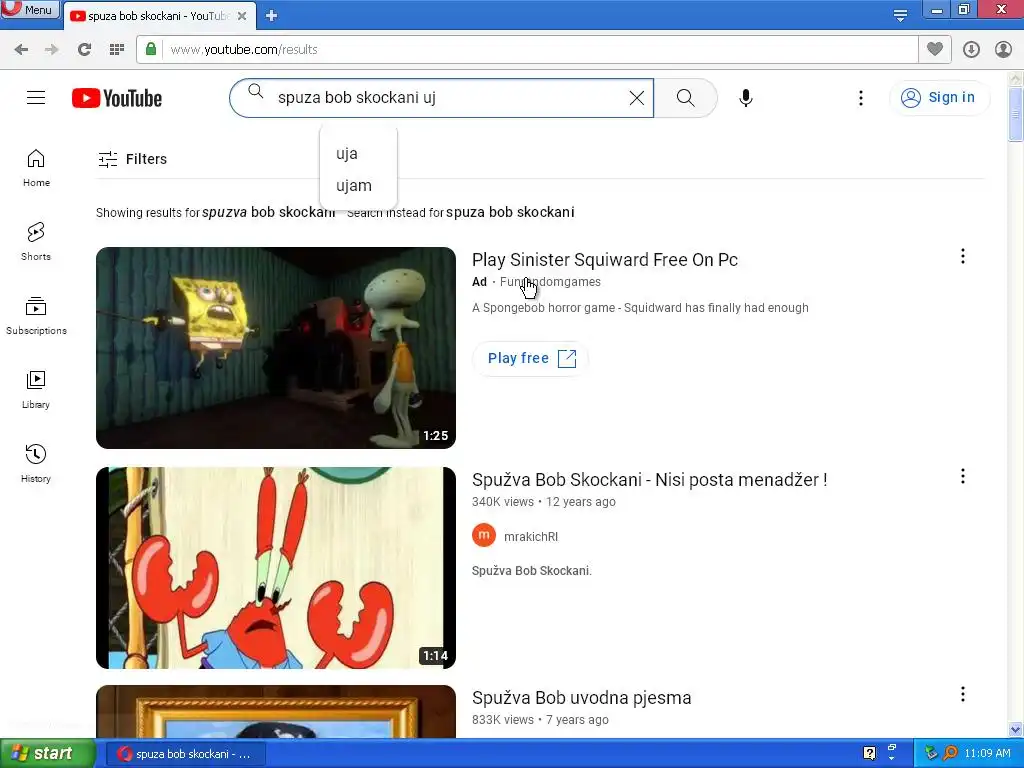Click the Play free button
Screen dimensions: 1024x768
coord(530,359)
